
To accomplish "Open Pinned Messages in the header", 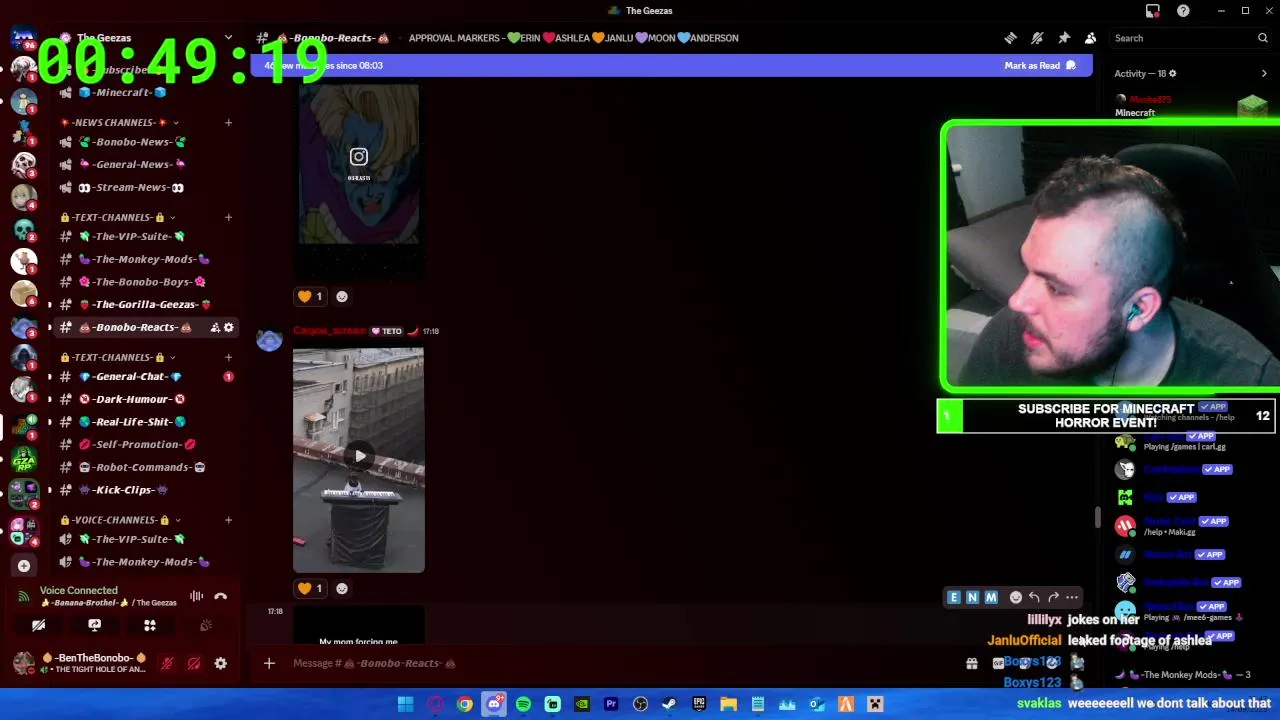I will coord(1064,38).
